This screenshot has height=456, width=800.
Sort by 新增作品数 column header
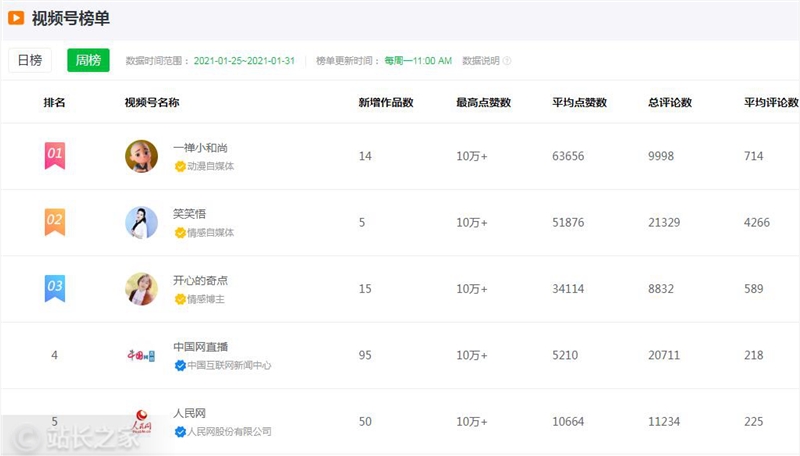click(x=386, y=102)
